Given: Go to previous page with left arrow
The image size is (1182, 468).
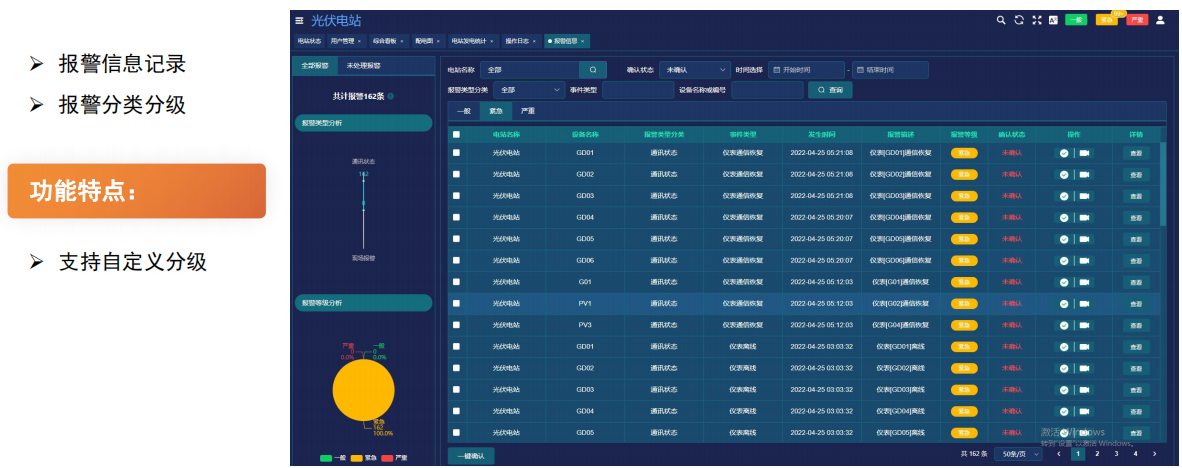Looking at the screenshot, I should [1058, 454].
